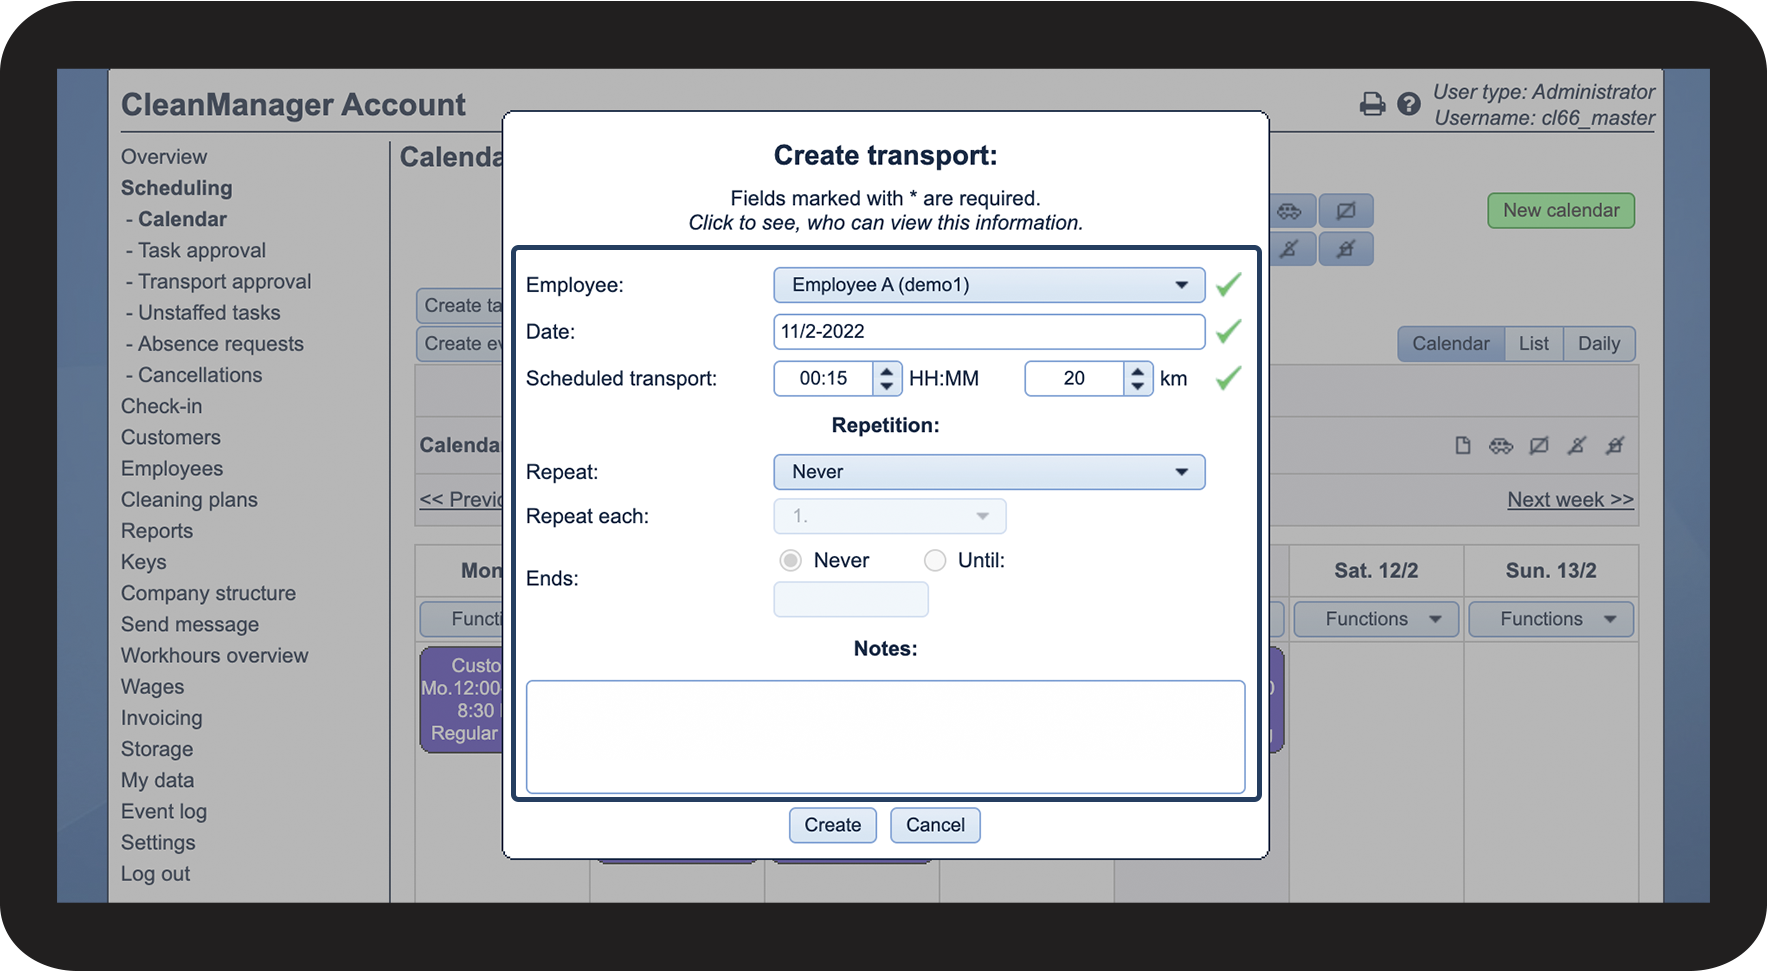Go to Unstaffed tasks in the sidebar
This screenshot has height=971, width=1767.
[209, 313]
